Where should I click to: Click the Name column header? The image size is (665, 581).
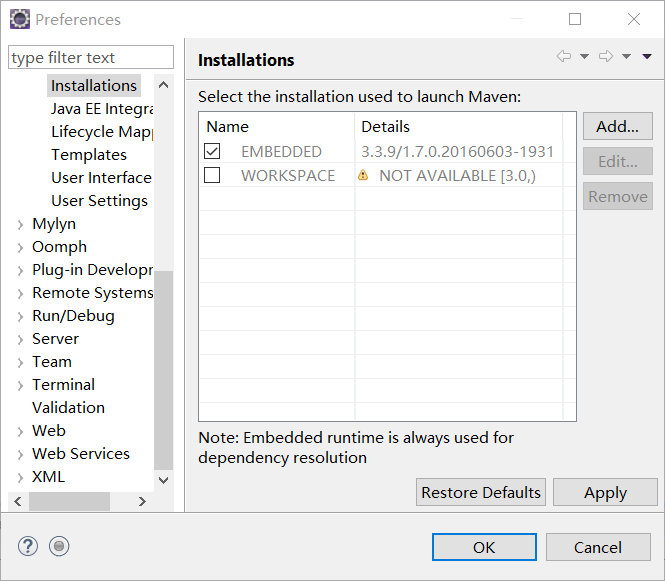(277, 126)
